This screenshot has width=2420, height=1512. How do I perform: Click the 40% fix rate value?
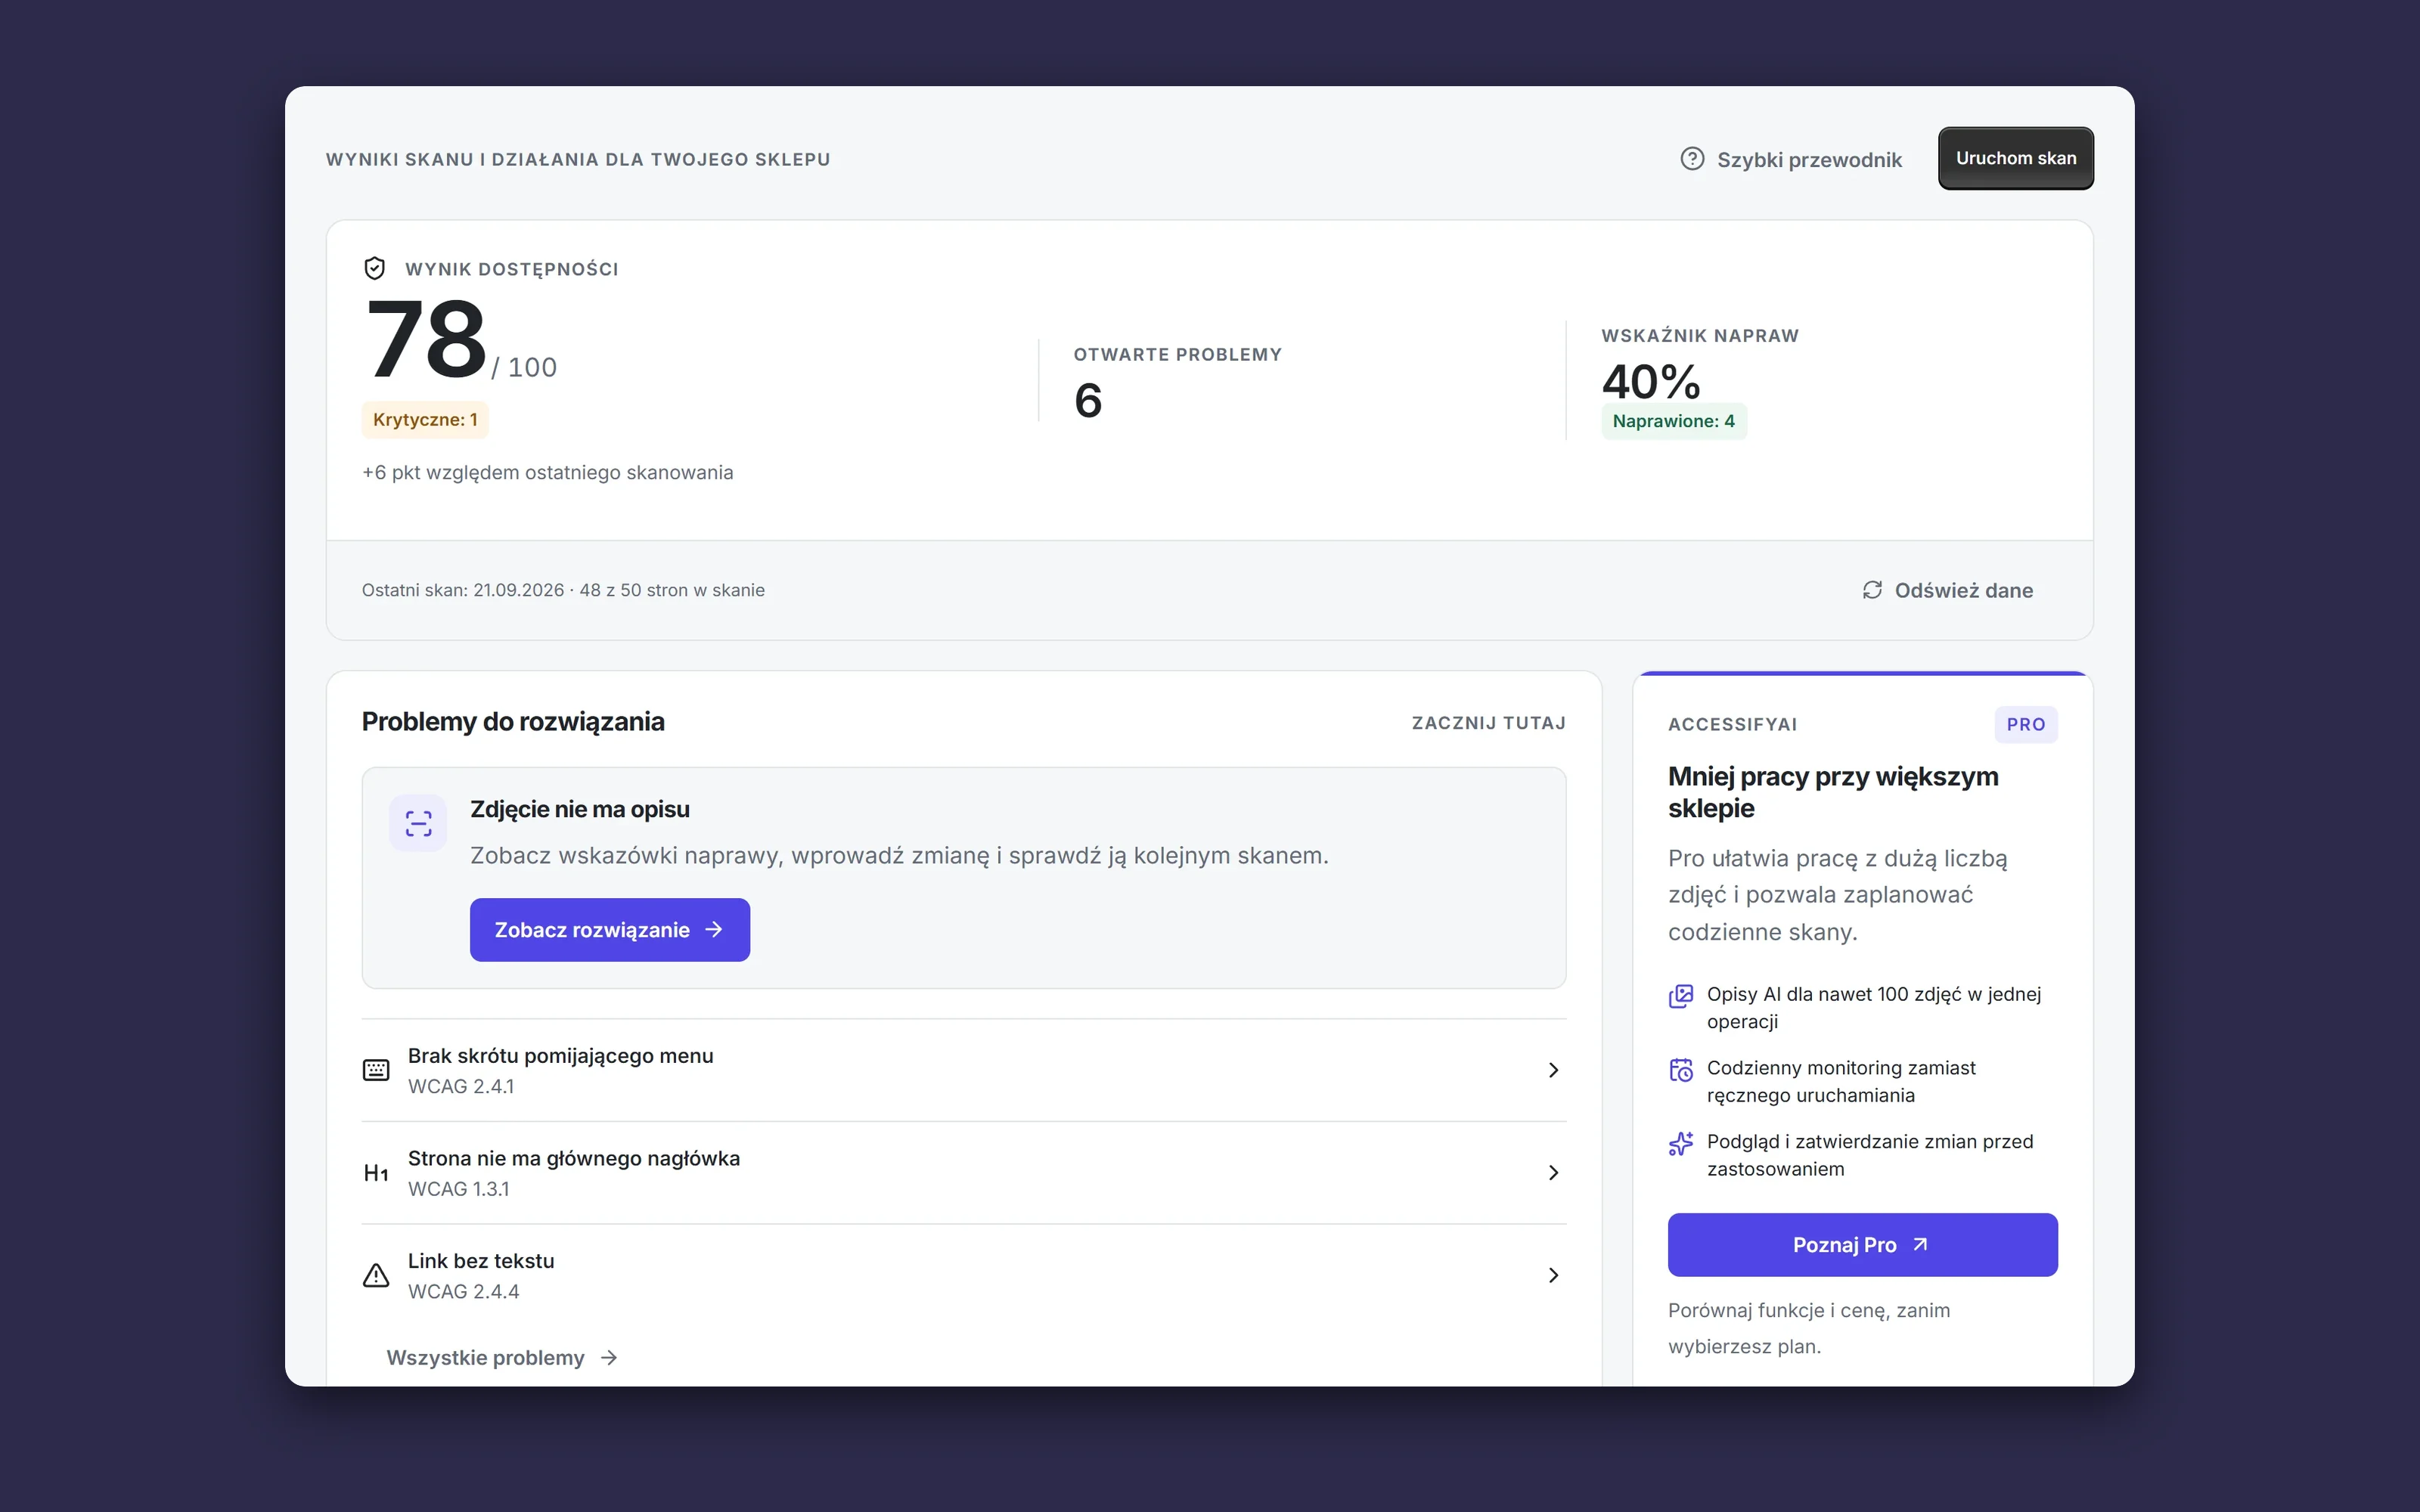tap(1651, 381)
